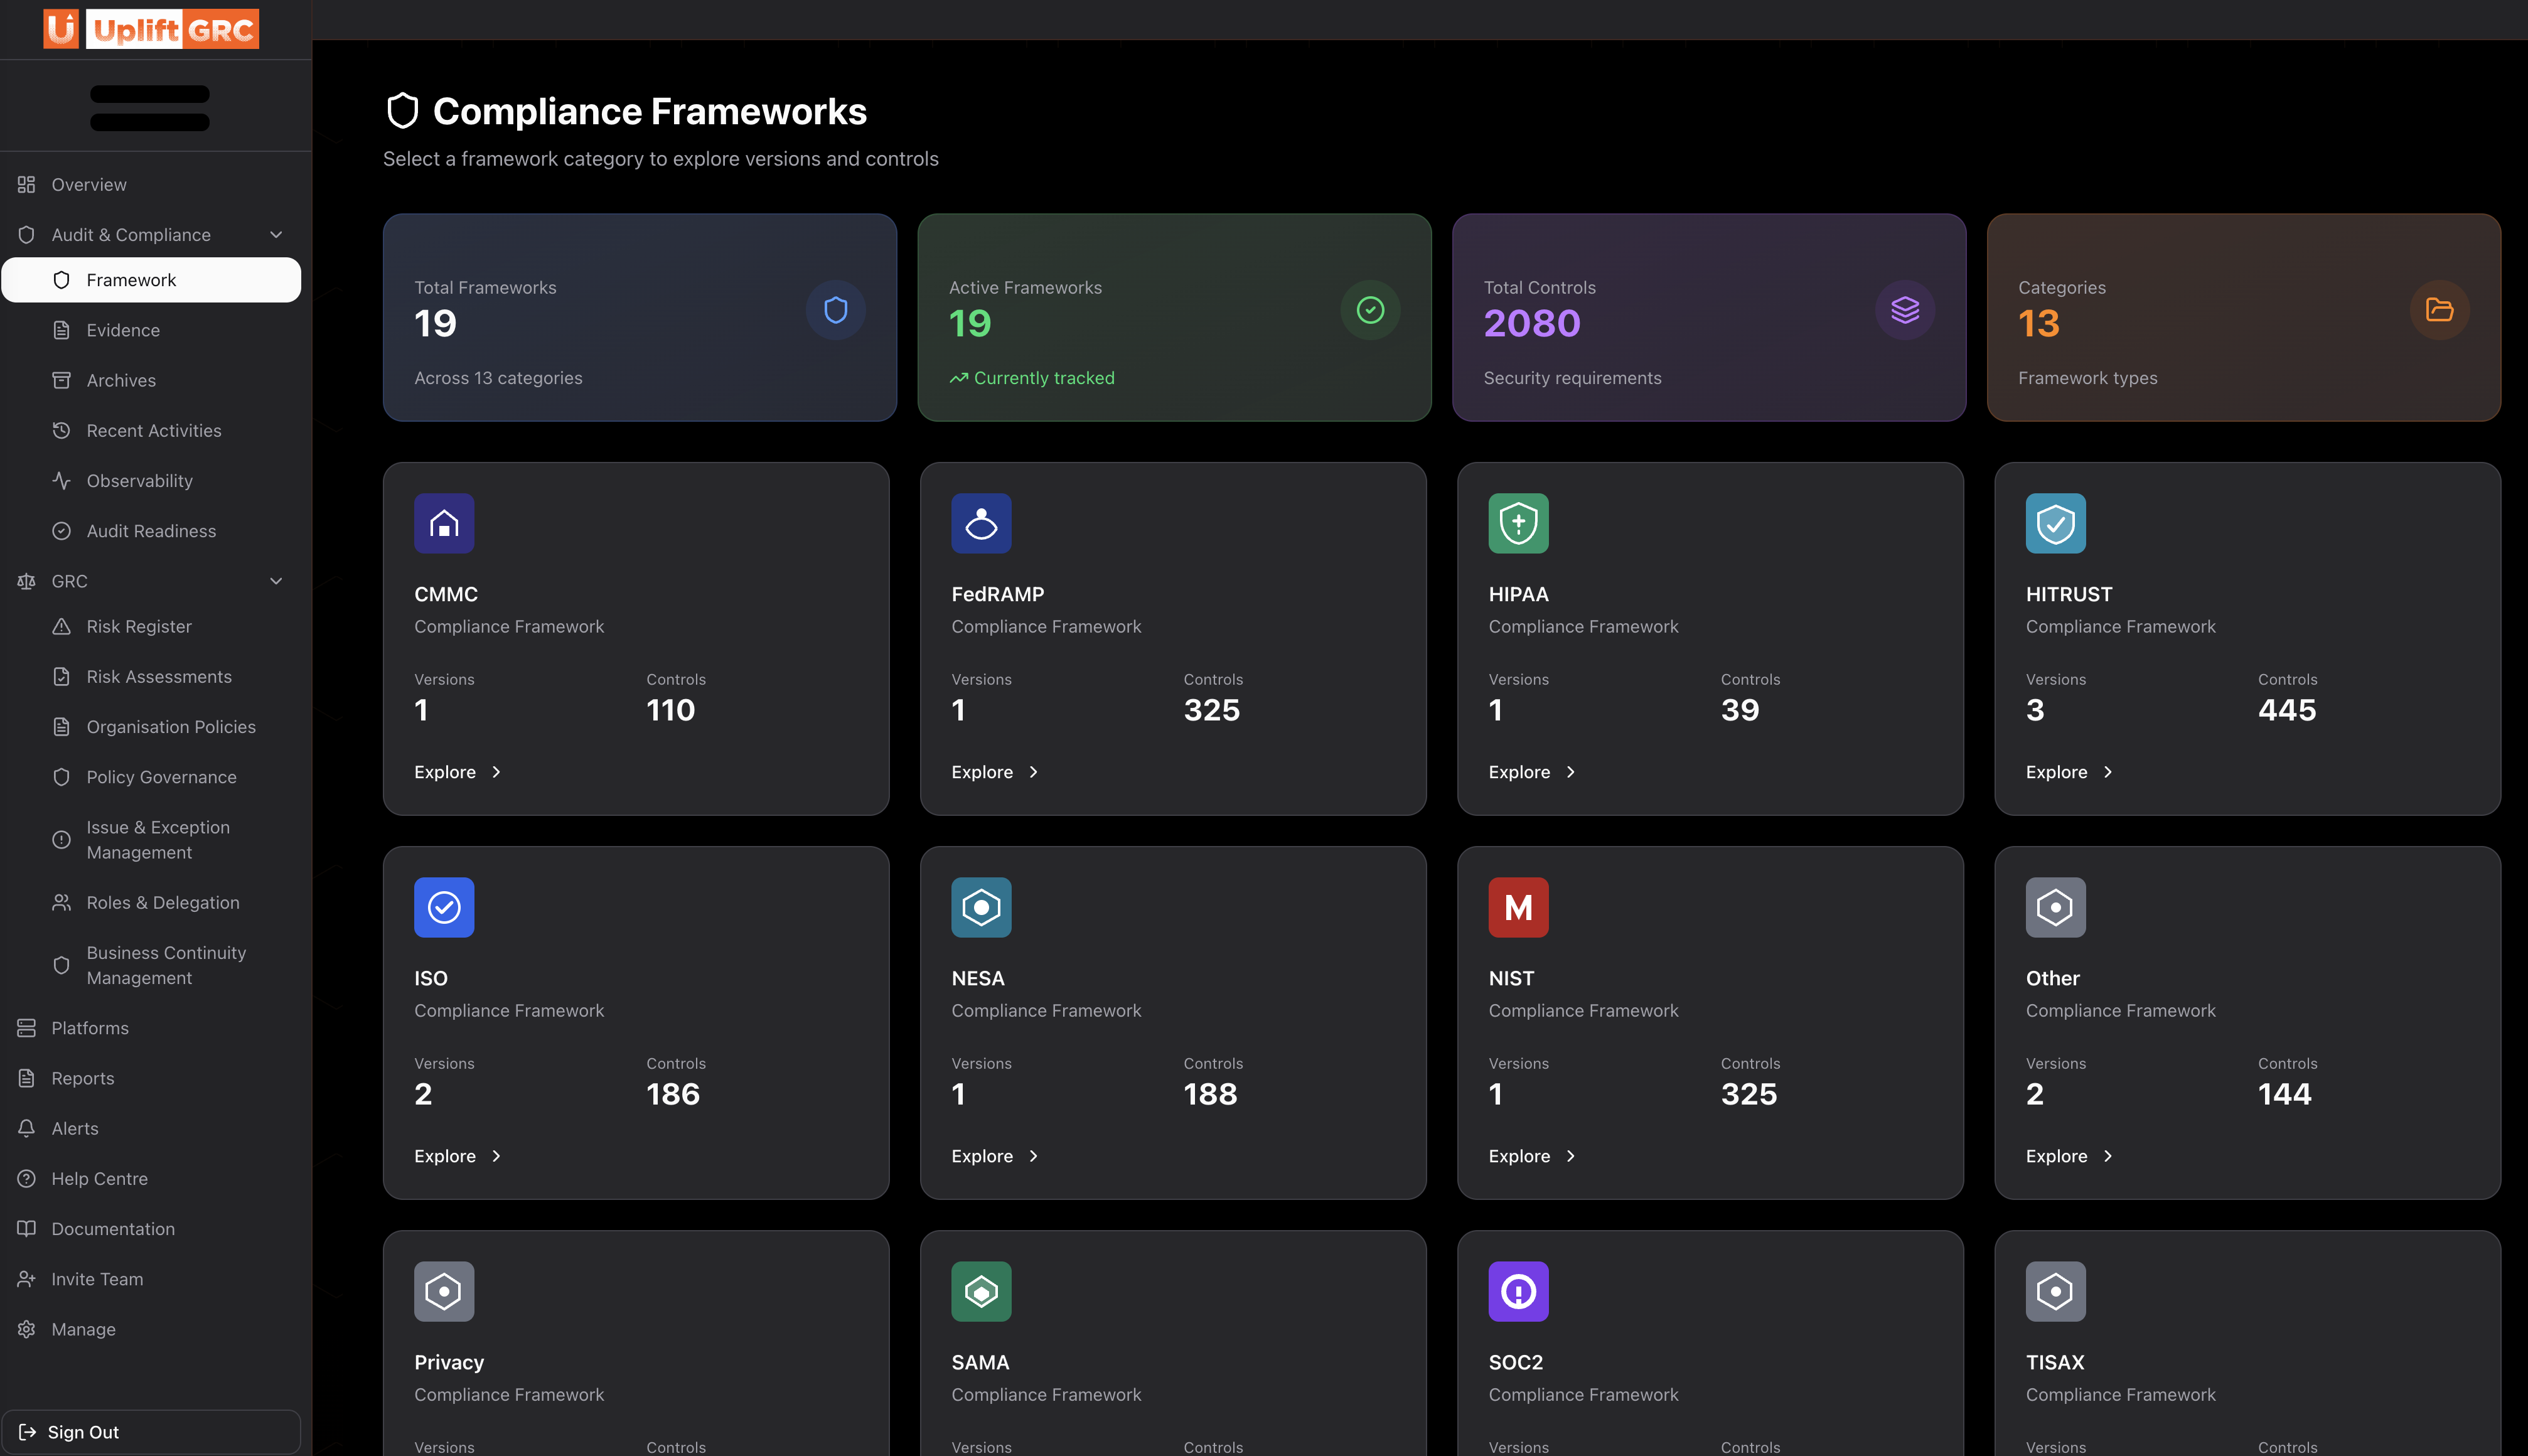The width and height of the screenshot is (2528, 1456).
Task: Click the Categories summary card
Action: coord(2243,317)
